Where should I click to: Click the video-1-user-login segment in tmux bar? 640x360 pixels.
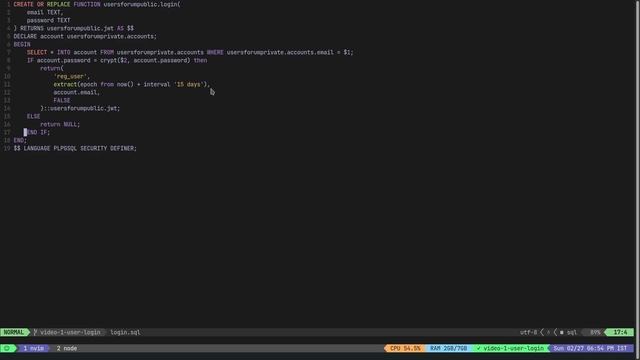click(x=510, y=348)
